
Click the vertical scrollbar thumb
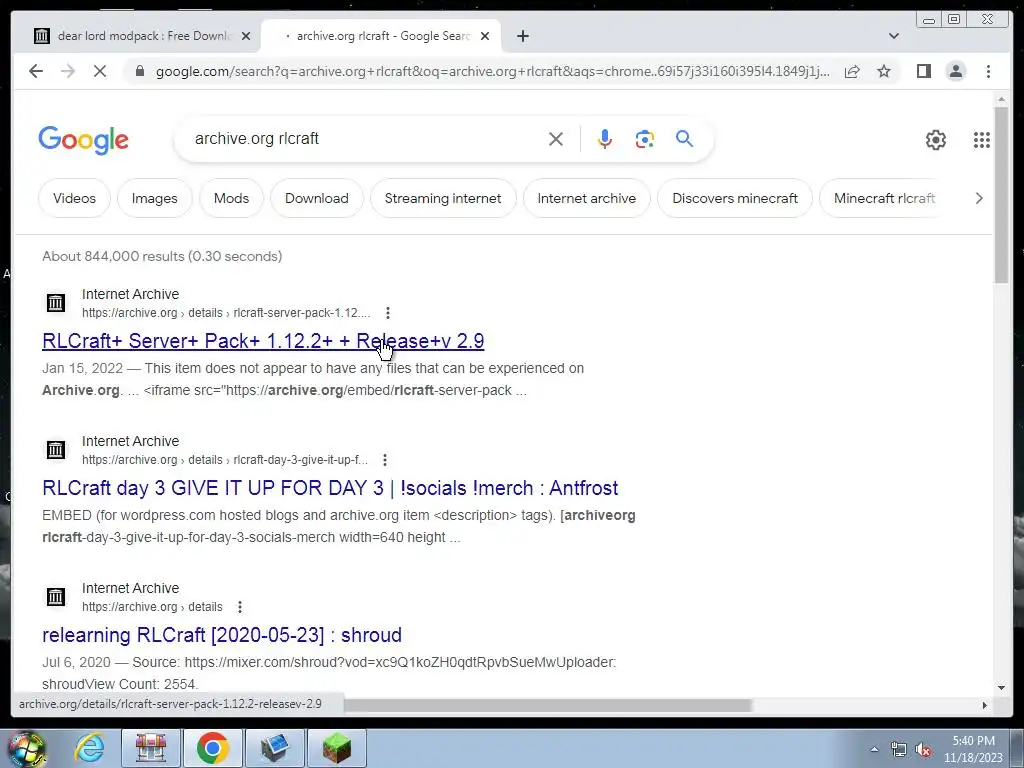(1001, 195)
